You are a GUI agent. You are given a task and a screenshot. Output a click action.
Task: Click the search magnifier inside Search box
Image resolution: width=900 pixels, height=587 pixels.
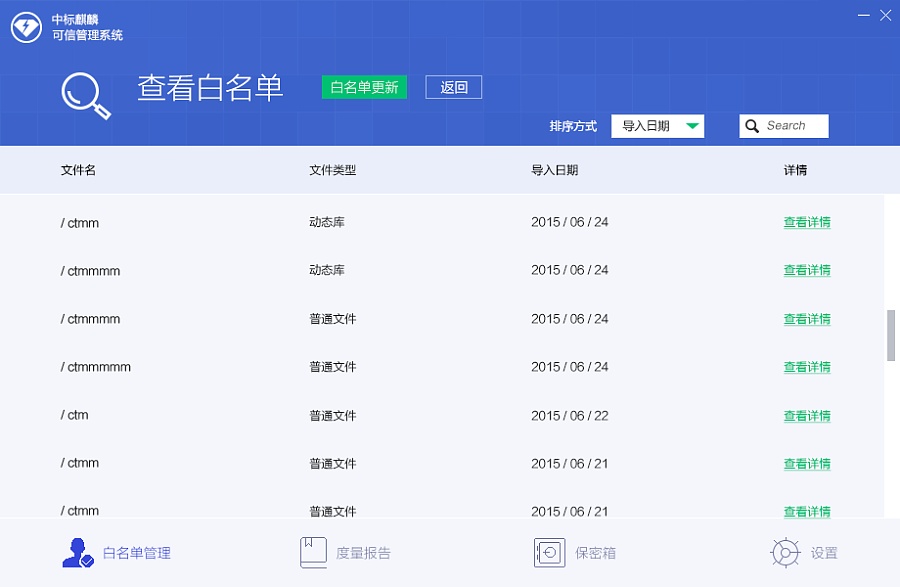pos(751,126)
